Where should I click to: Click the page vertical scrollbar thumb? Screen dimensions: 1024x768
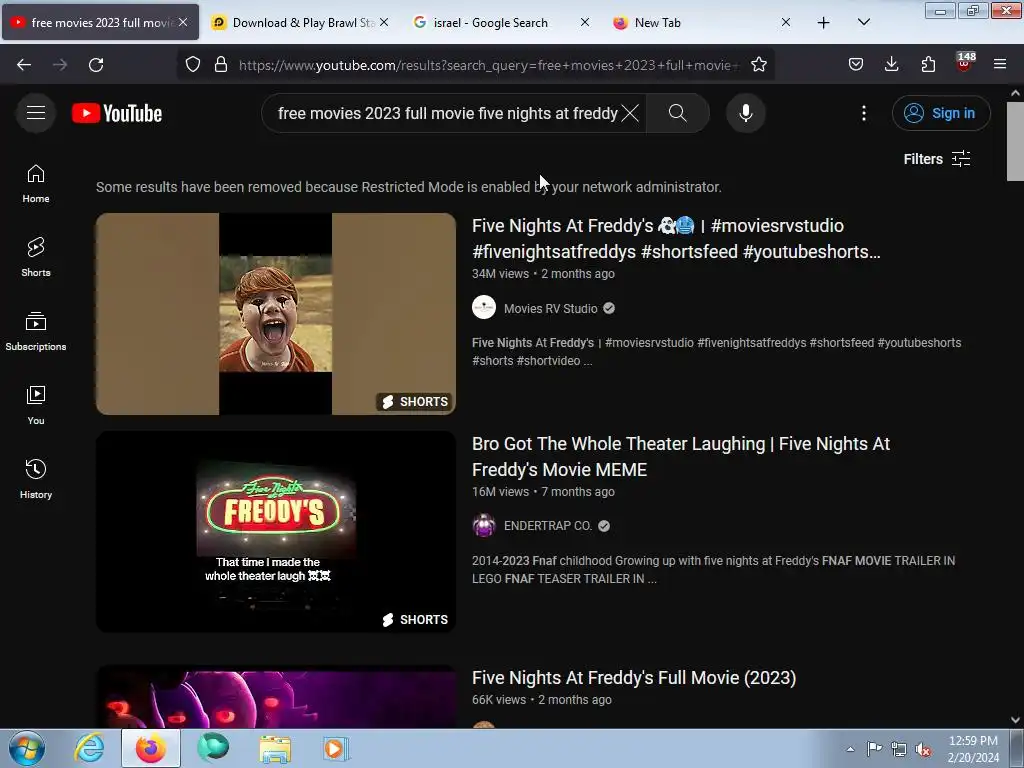tap(1015, 141)
